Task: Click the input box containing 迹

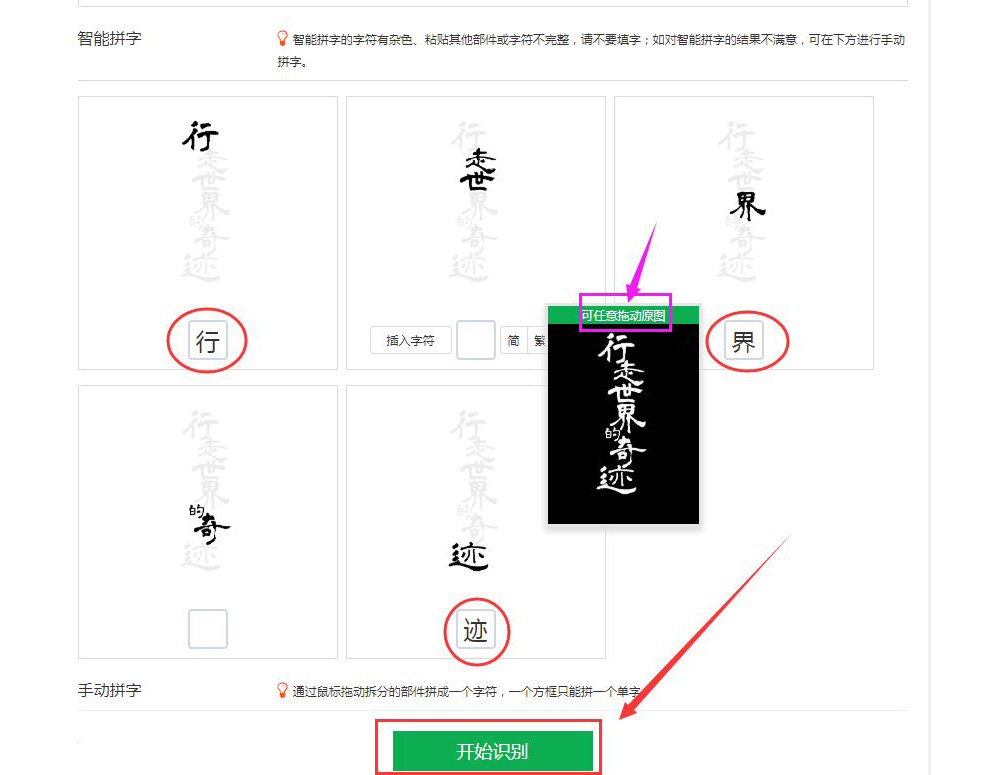Action: pyautogui.click(x=476, y=630)
